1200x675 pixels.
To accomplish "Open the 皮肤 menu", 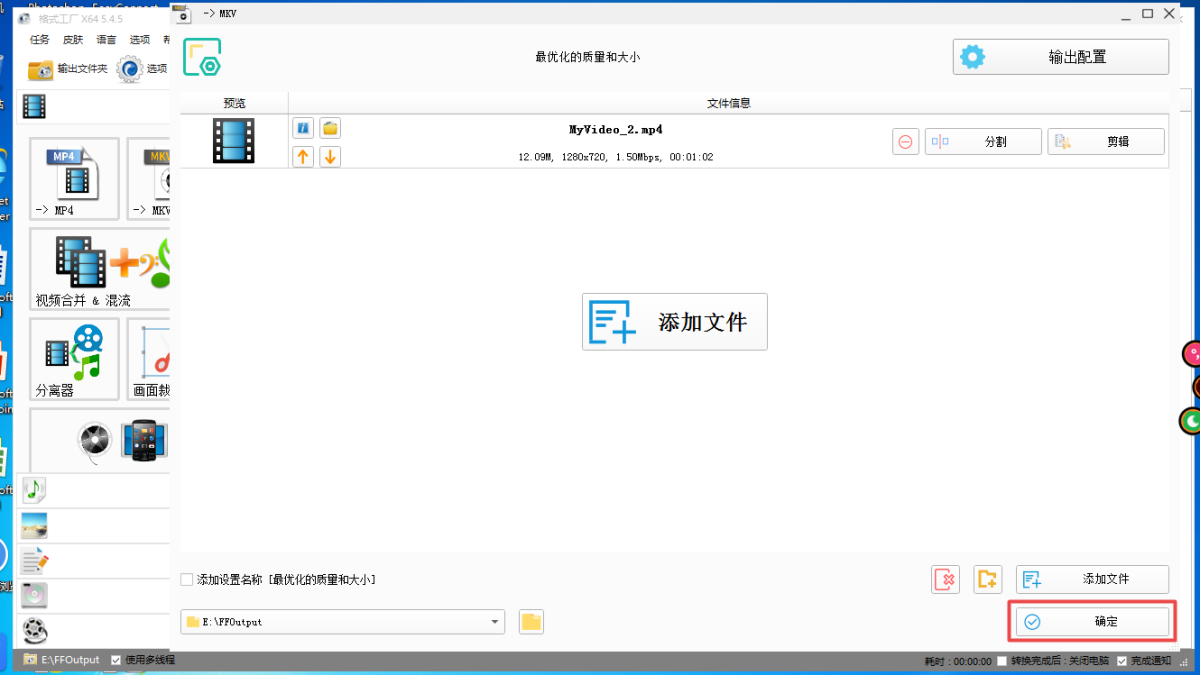I will click(x=73, y=40).
